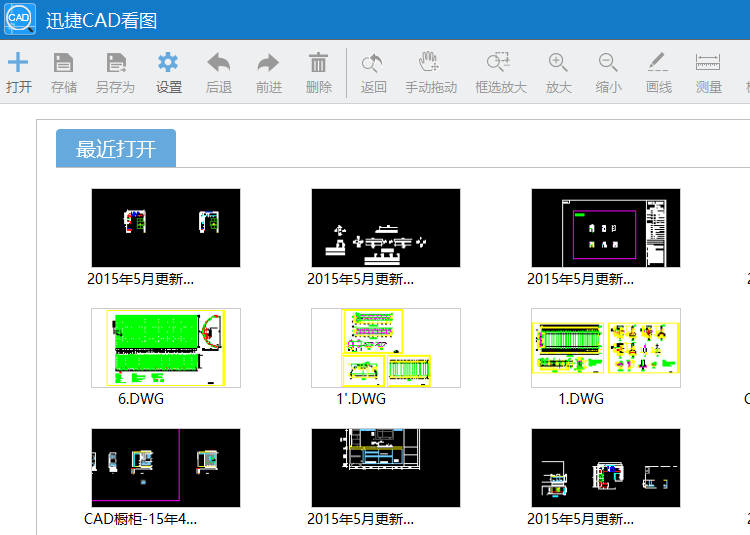Open first-row first 2015年5月更新 thumbnail
750x535 pixels.
(166, 228)
